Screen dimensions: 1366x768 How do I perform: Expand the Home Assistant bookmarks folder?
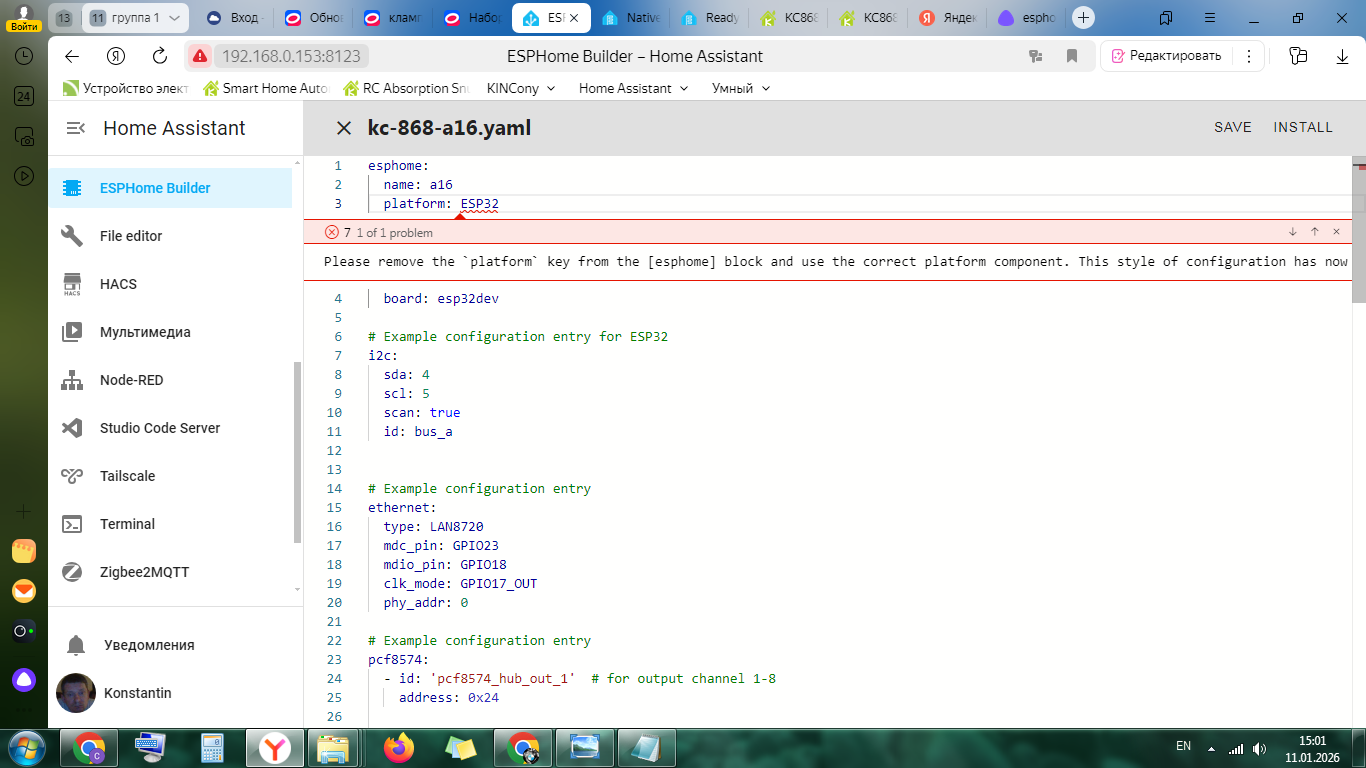coord(633,88)
